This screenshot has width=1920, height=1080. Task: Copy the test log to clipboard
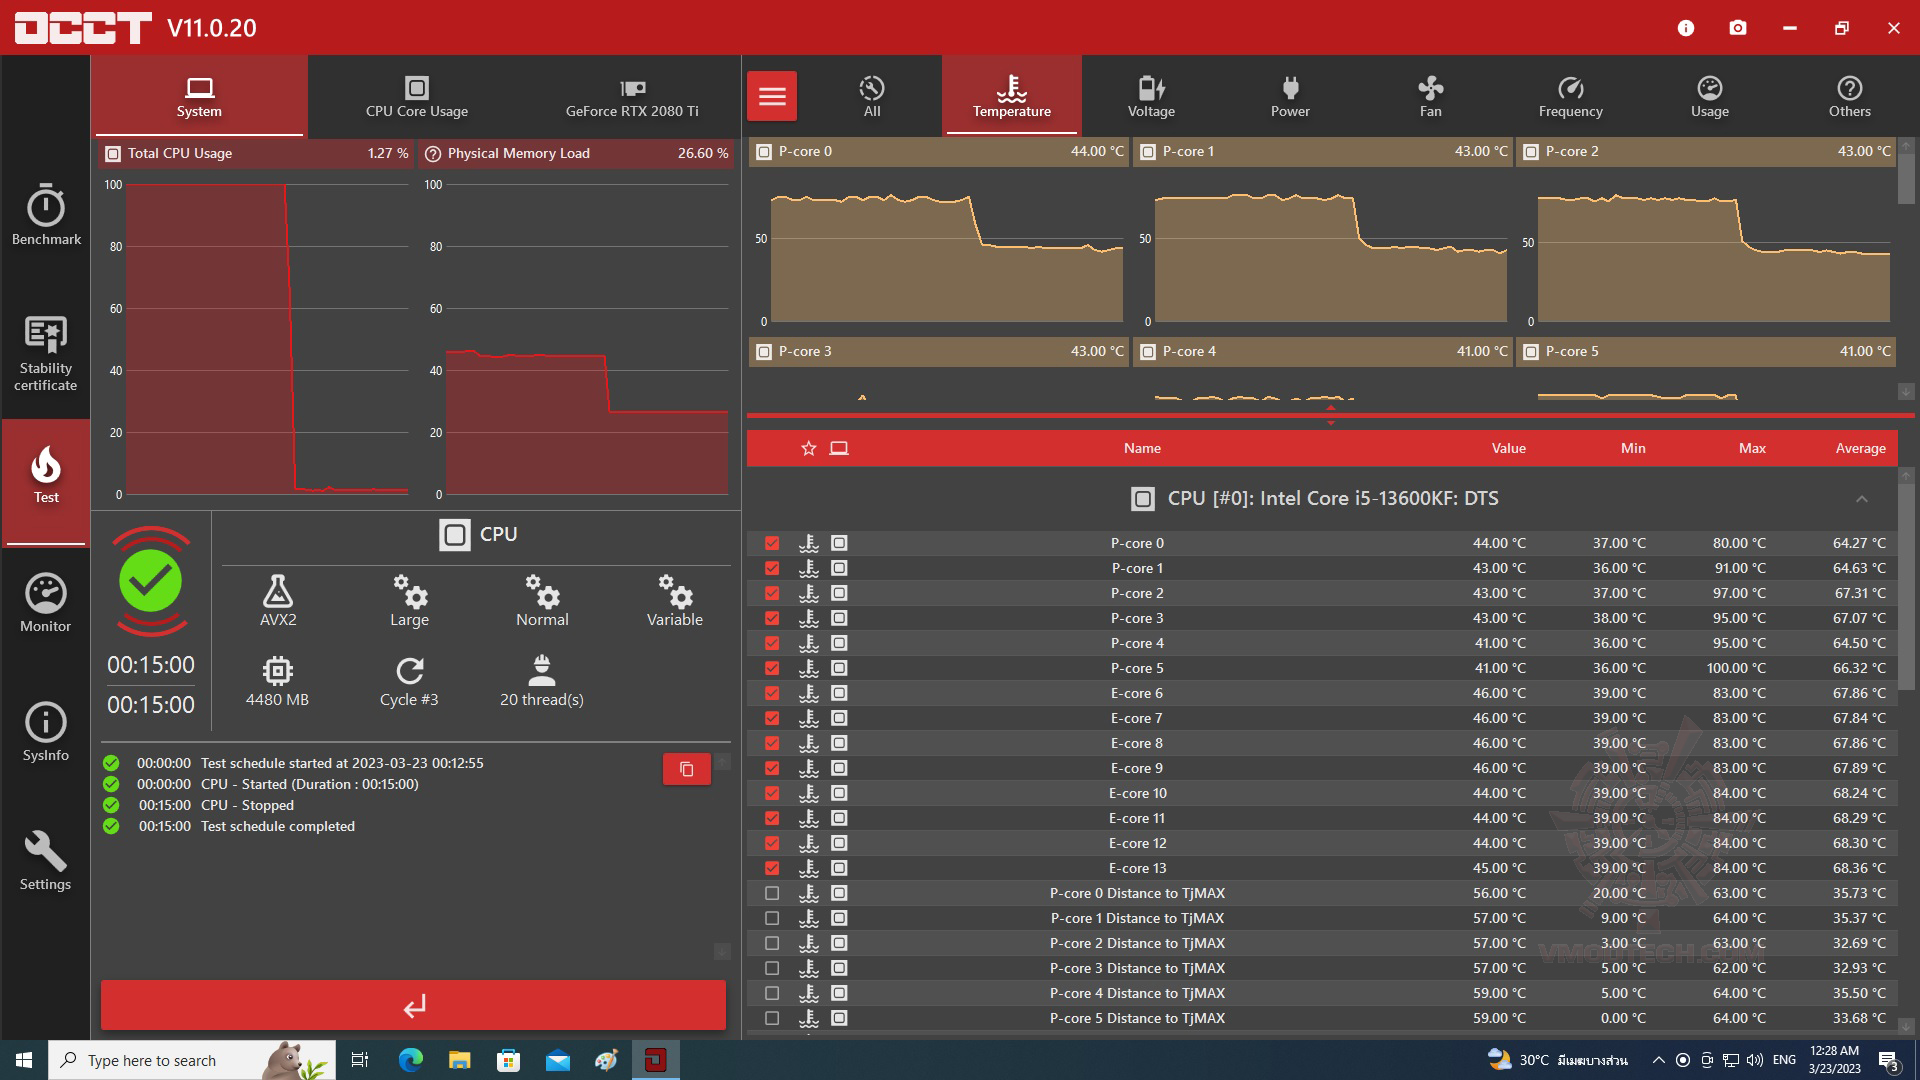pyautogui.click(x=686, y=769)
